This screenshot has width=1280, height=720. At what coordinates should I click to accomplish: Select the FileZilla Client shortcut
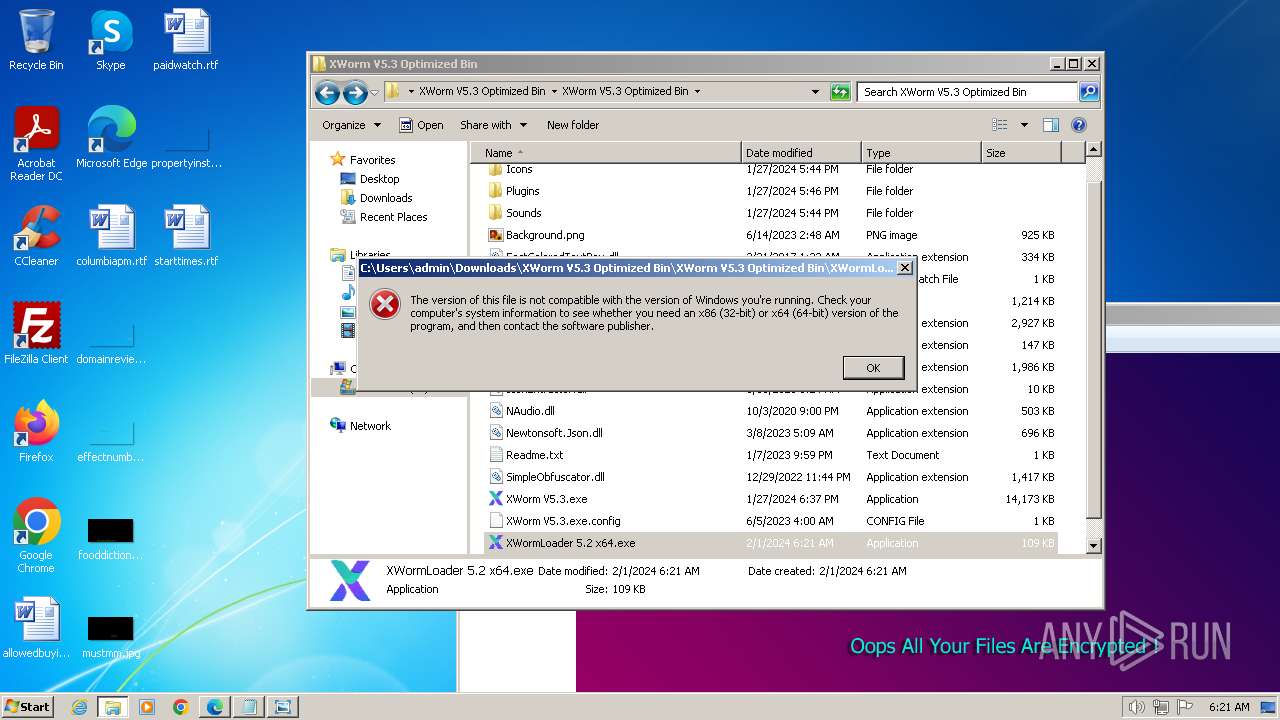(36, 334)
